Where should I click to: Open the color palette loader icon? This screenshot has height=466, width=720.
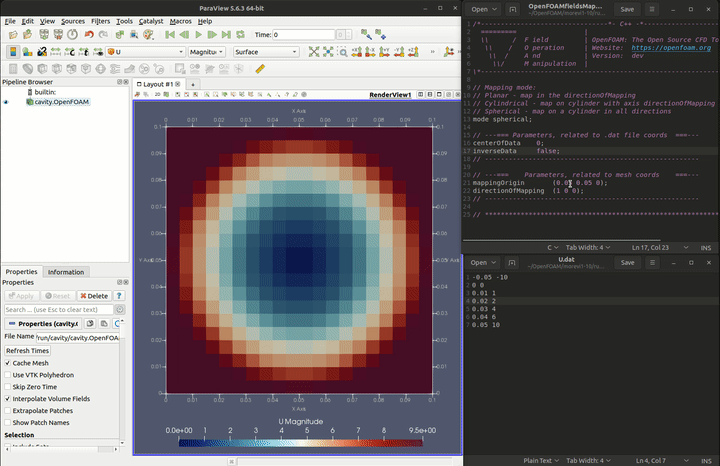click(148, 34)
